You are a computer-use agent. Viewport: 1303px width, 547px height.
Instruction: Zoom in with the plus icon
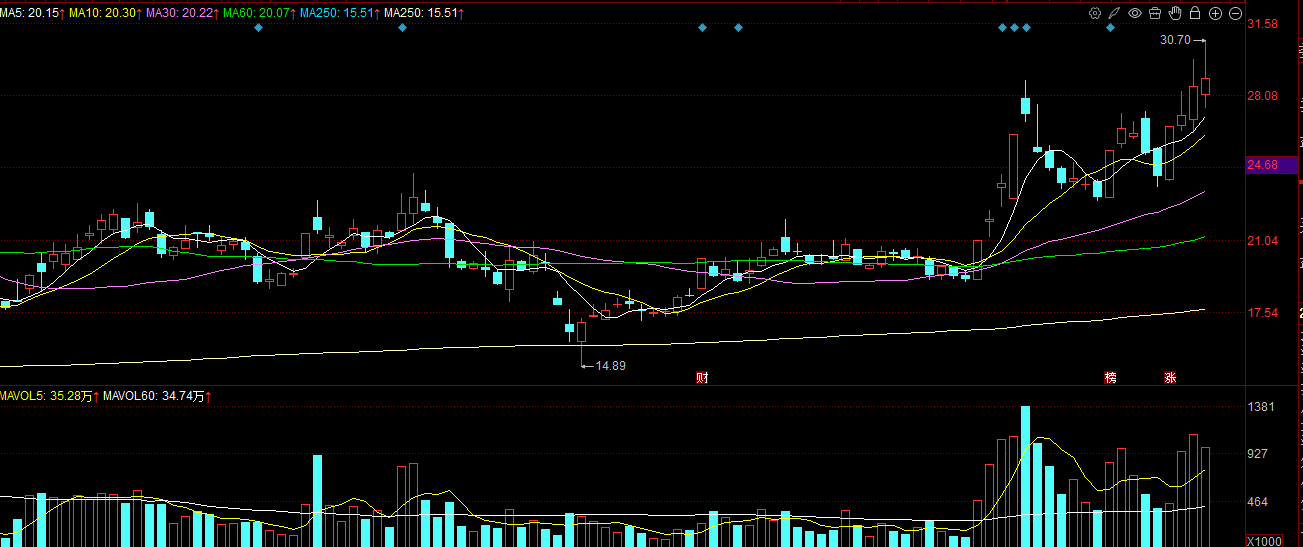click(1215, 13)
